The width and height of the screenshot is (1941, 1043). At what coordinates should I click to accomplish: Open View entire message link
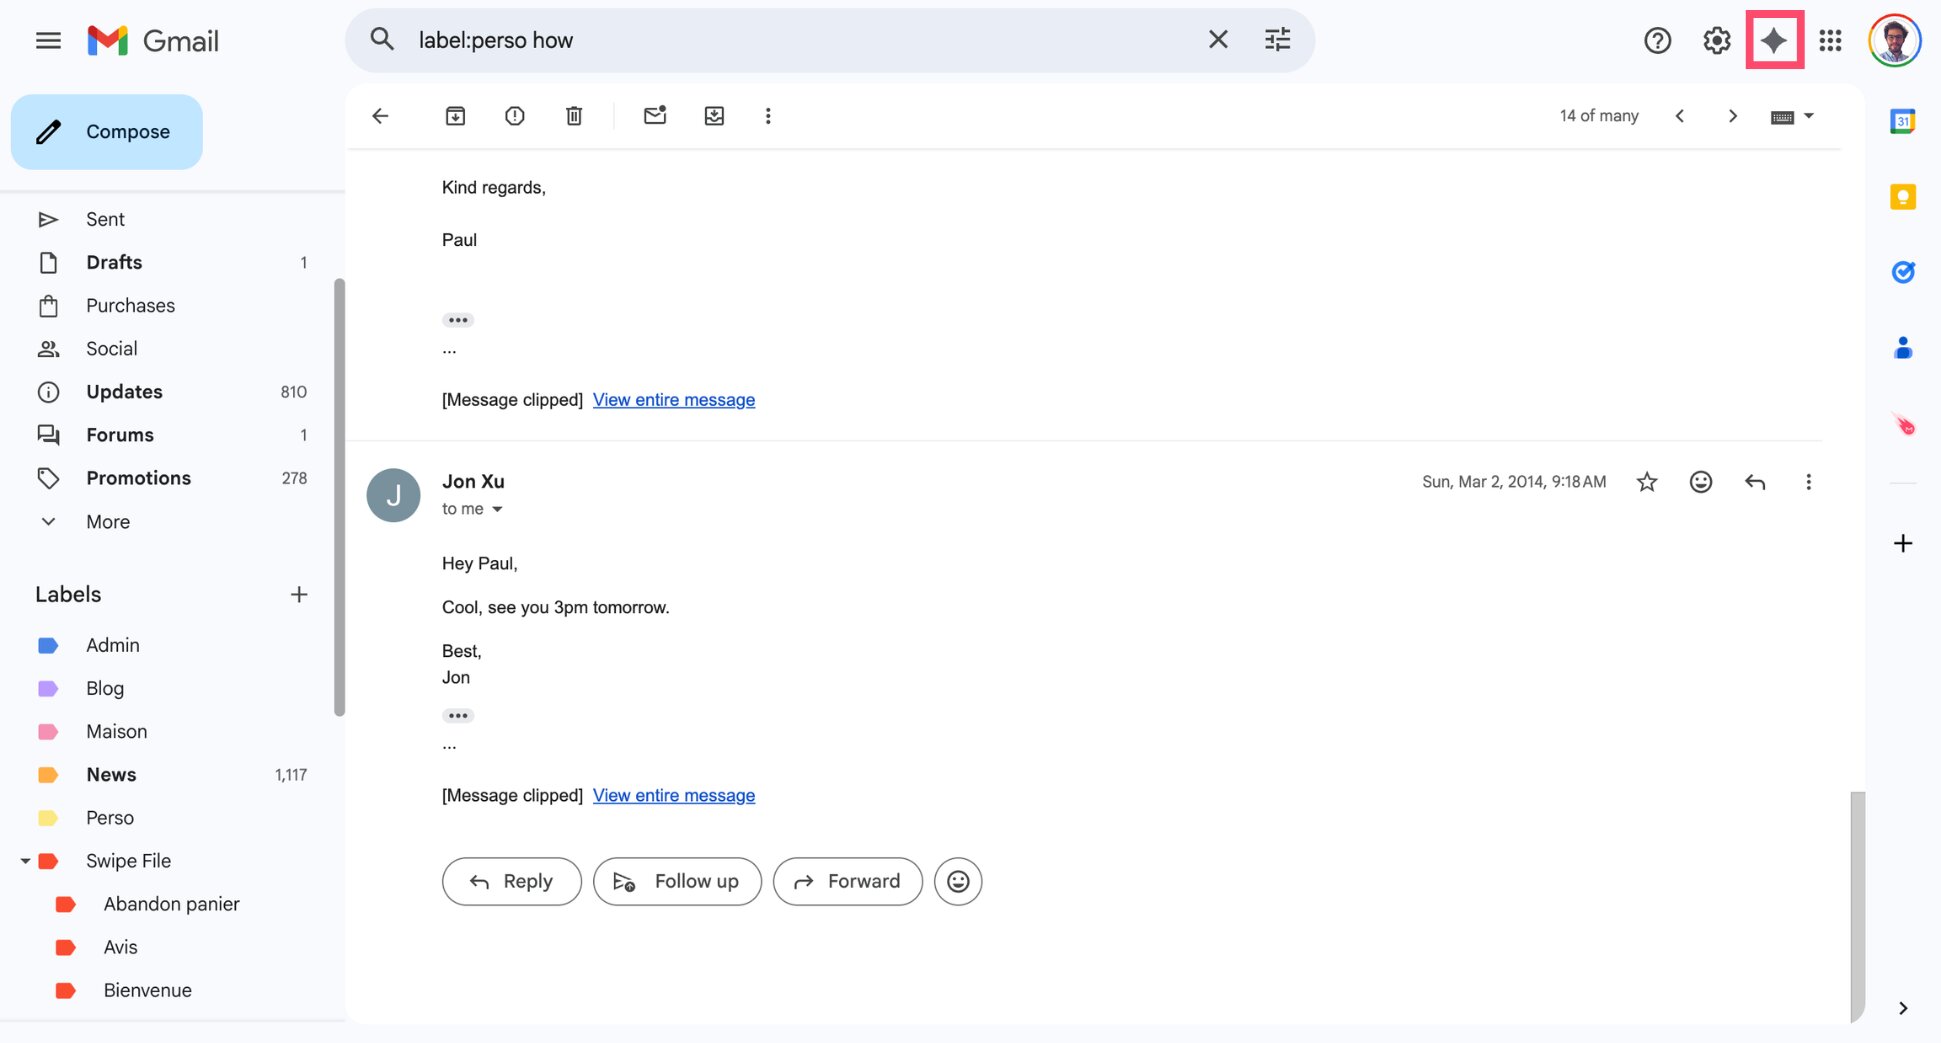[x=674, y=795]
